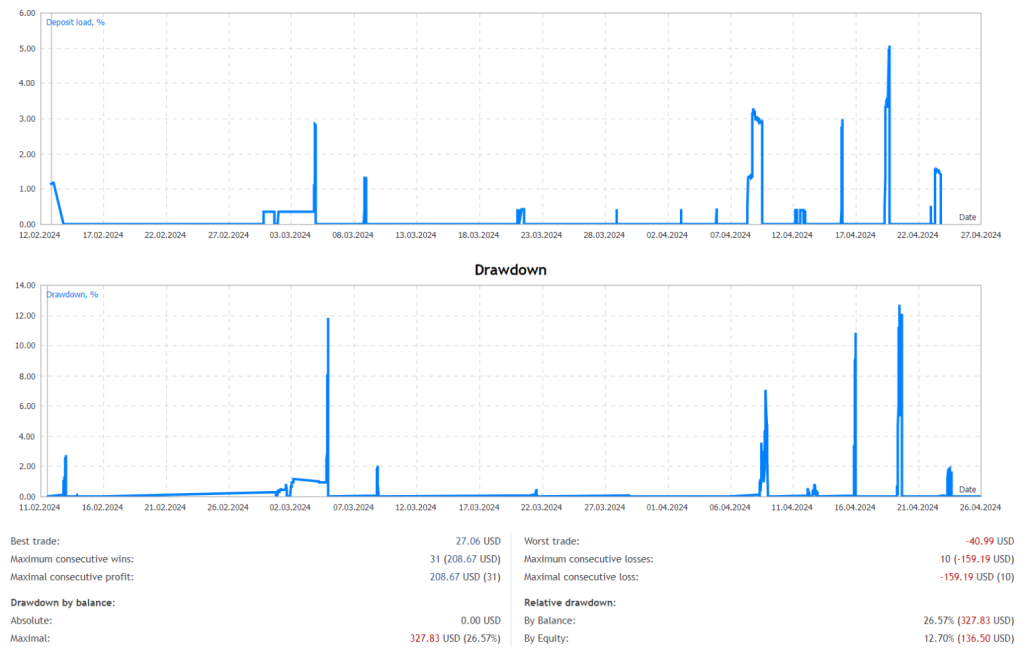Click the highest peak in Deposit load chart

coord(889,47)
